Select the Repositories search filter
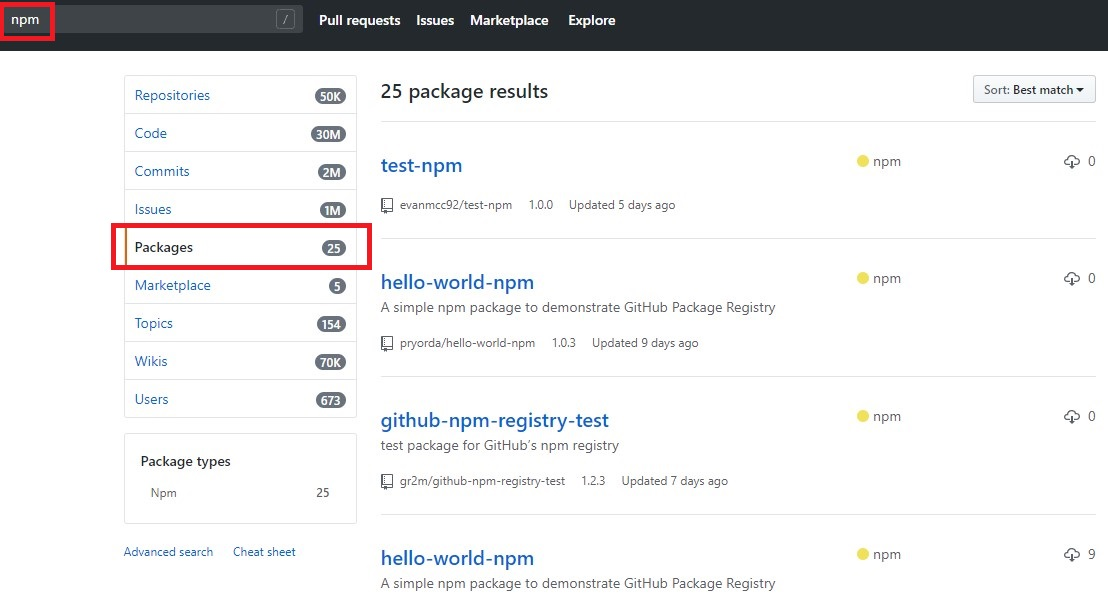The height and width of the screenshot is (595, 1108). click(240, 95)
